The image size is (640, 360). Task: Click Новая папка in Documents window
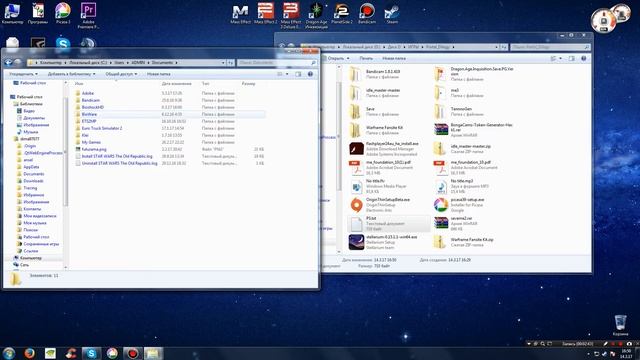158,74
